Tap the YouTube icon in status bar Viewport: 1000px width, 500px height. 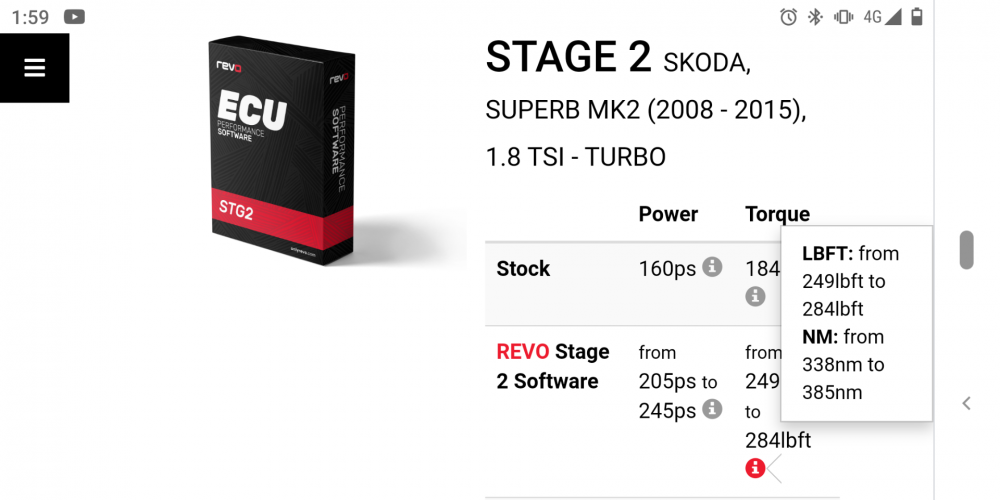74,17
